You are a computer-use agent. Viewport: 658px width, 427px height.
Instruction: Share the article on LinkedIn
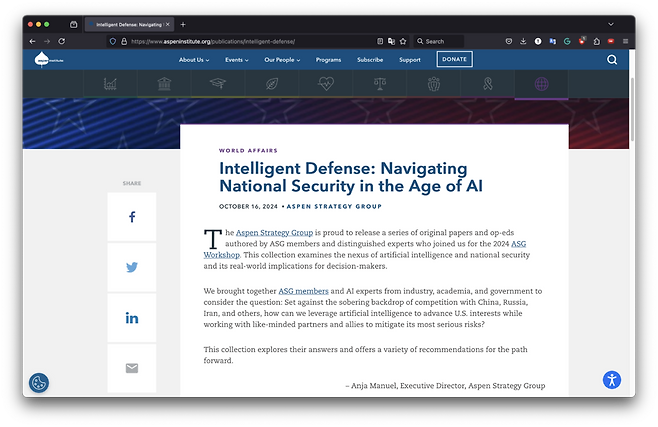tap(132, 318)
